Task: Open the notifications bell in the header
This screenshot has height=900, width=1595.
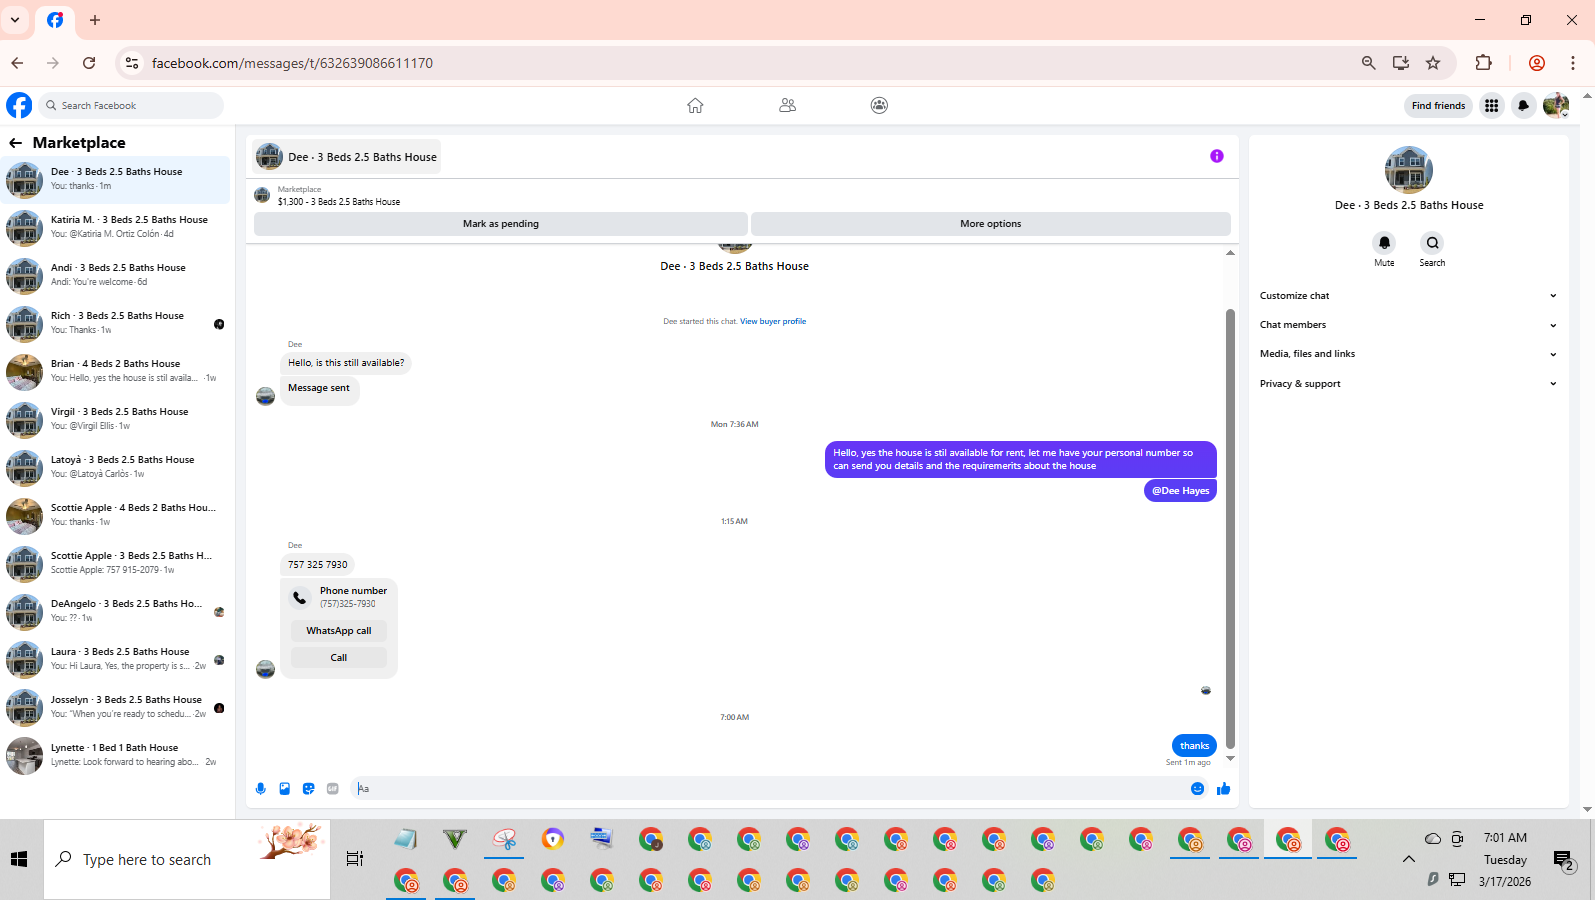Action: point(1523,105)
